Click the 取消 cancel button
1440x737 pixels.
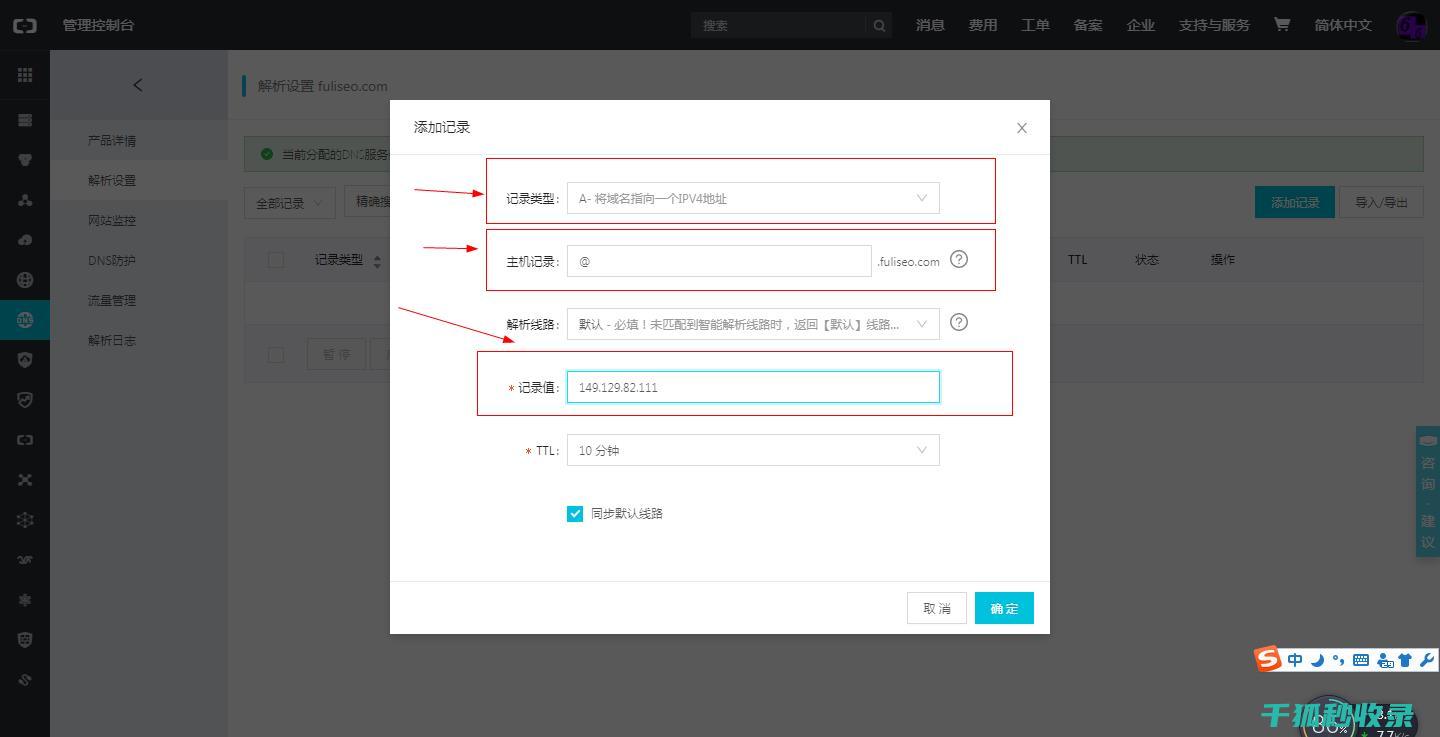pyautogui.click(x=937, y=608)
